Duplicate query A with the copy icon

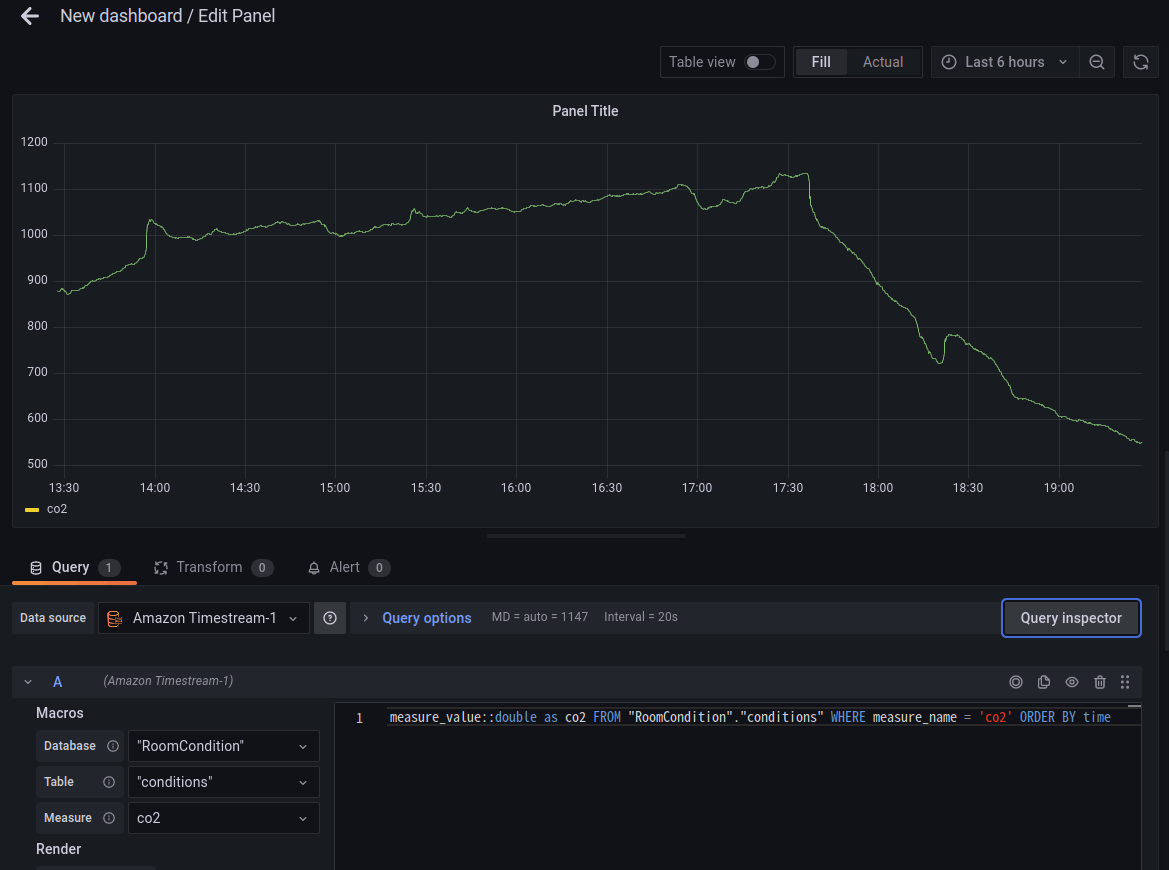1044,681
